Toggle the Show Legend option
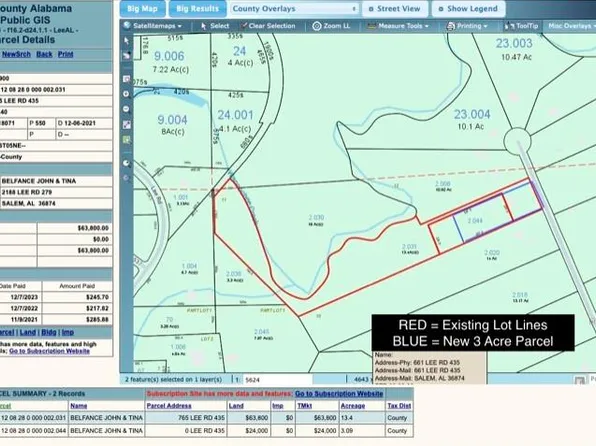596x446 pixels. 469,9
